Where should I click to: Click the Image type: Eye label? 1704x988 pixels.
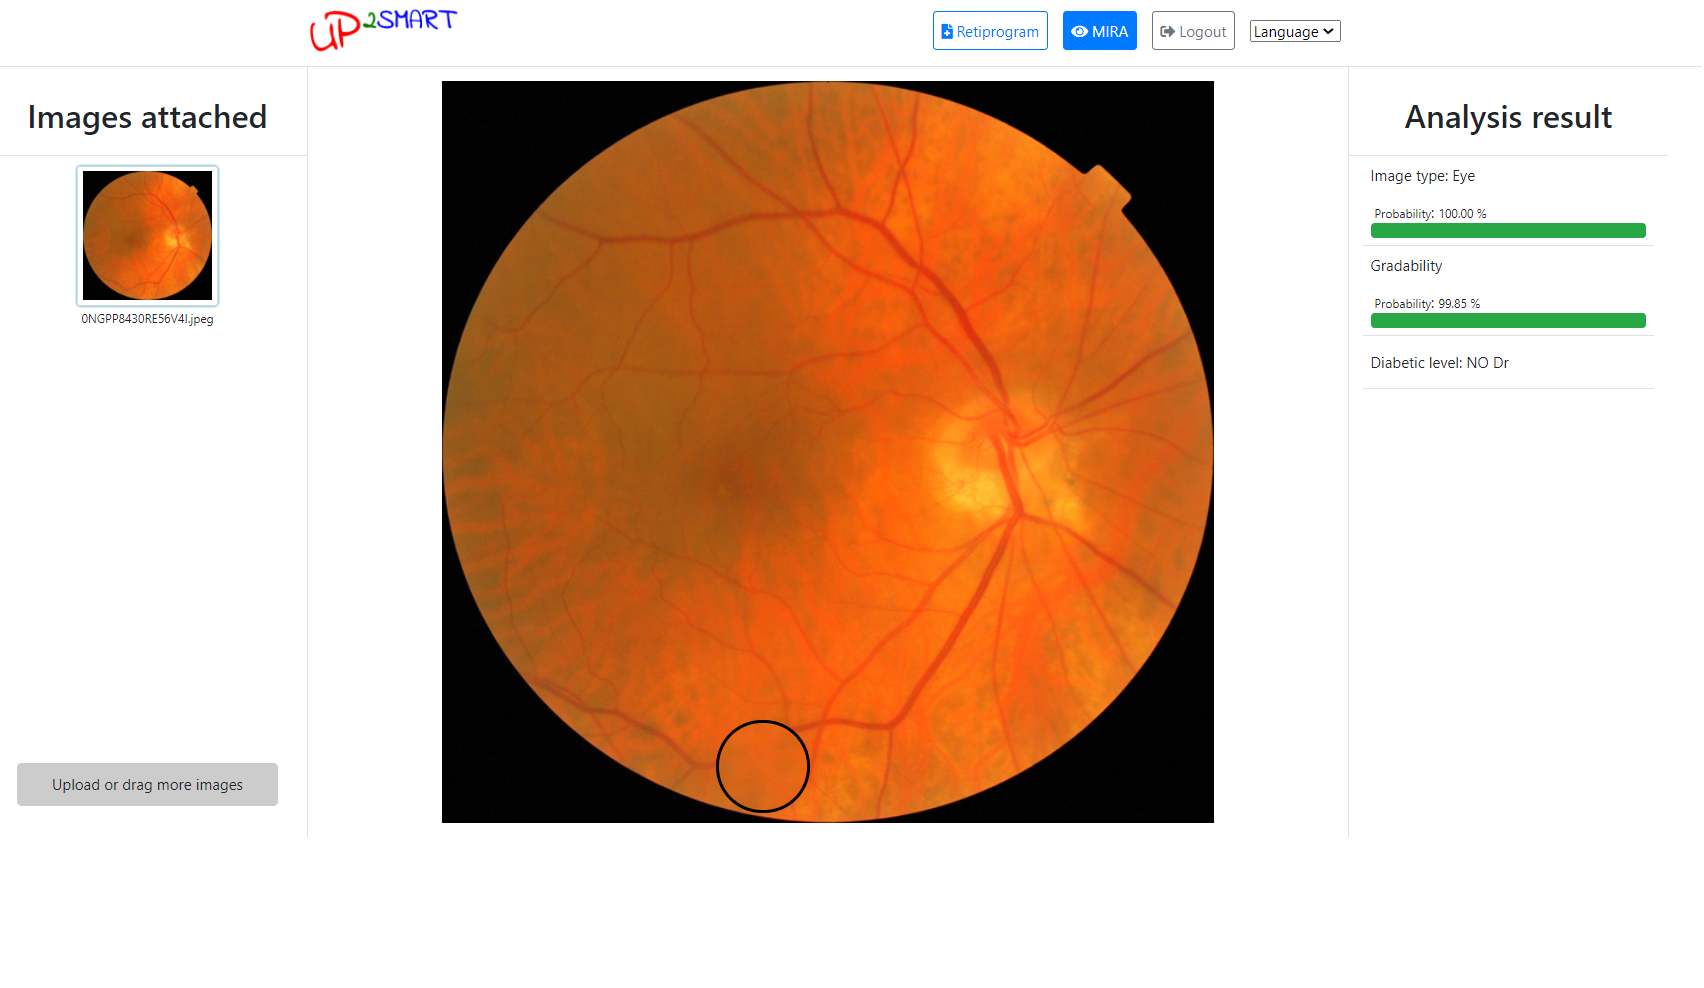[x=1422, y=176]
